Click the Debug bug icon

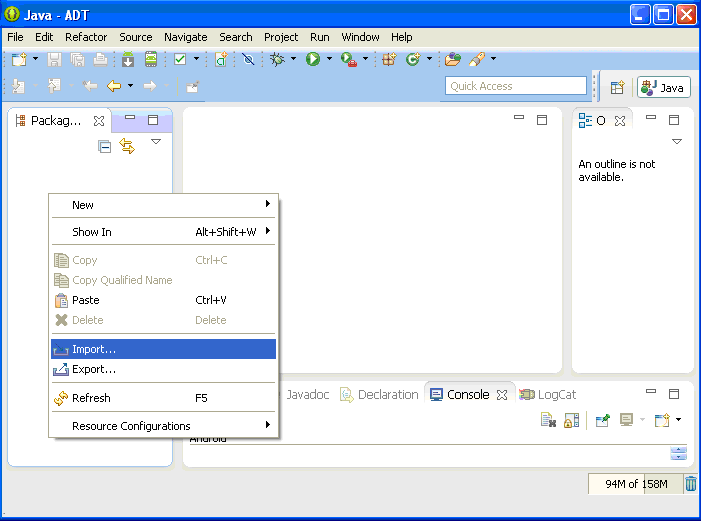pyautogui.click(x=277, y=59)
